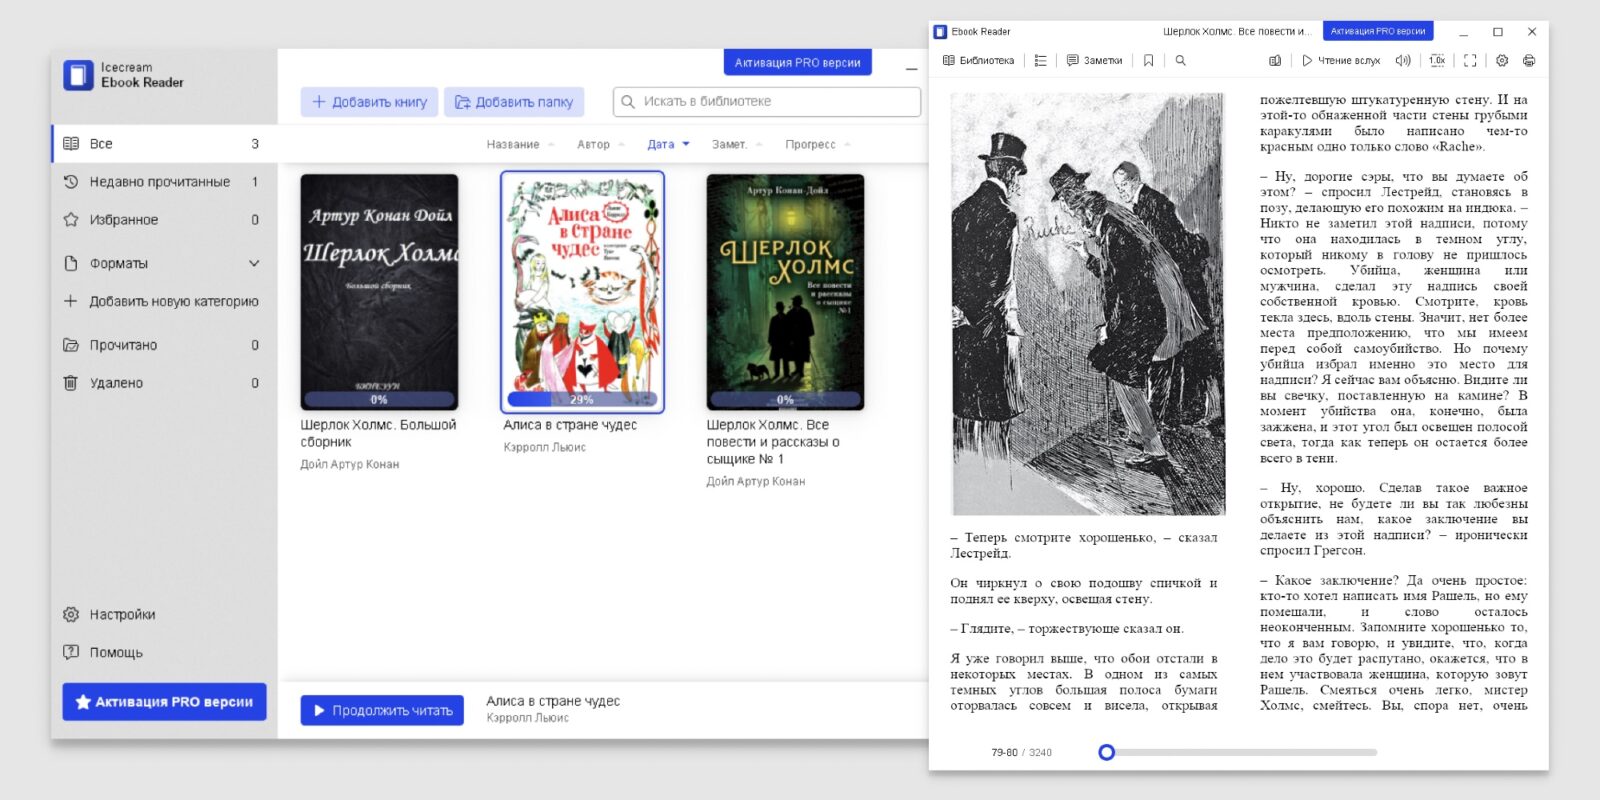Switch reader to fullscreen mode
1600x800 pixels.
(1470, 60)
